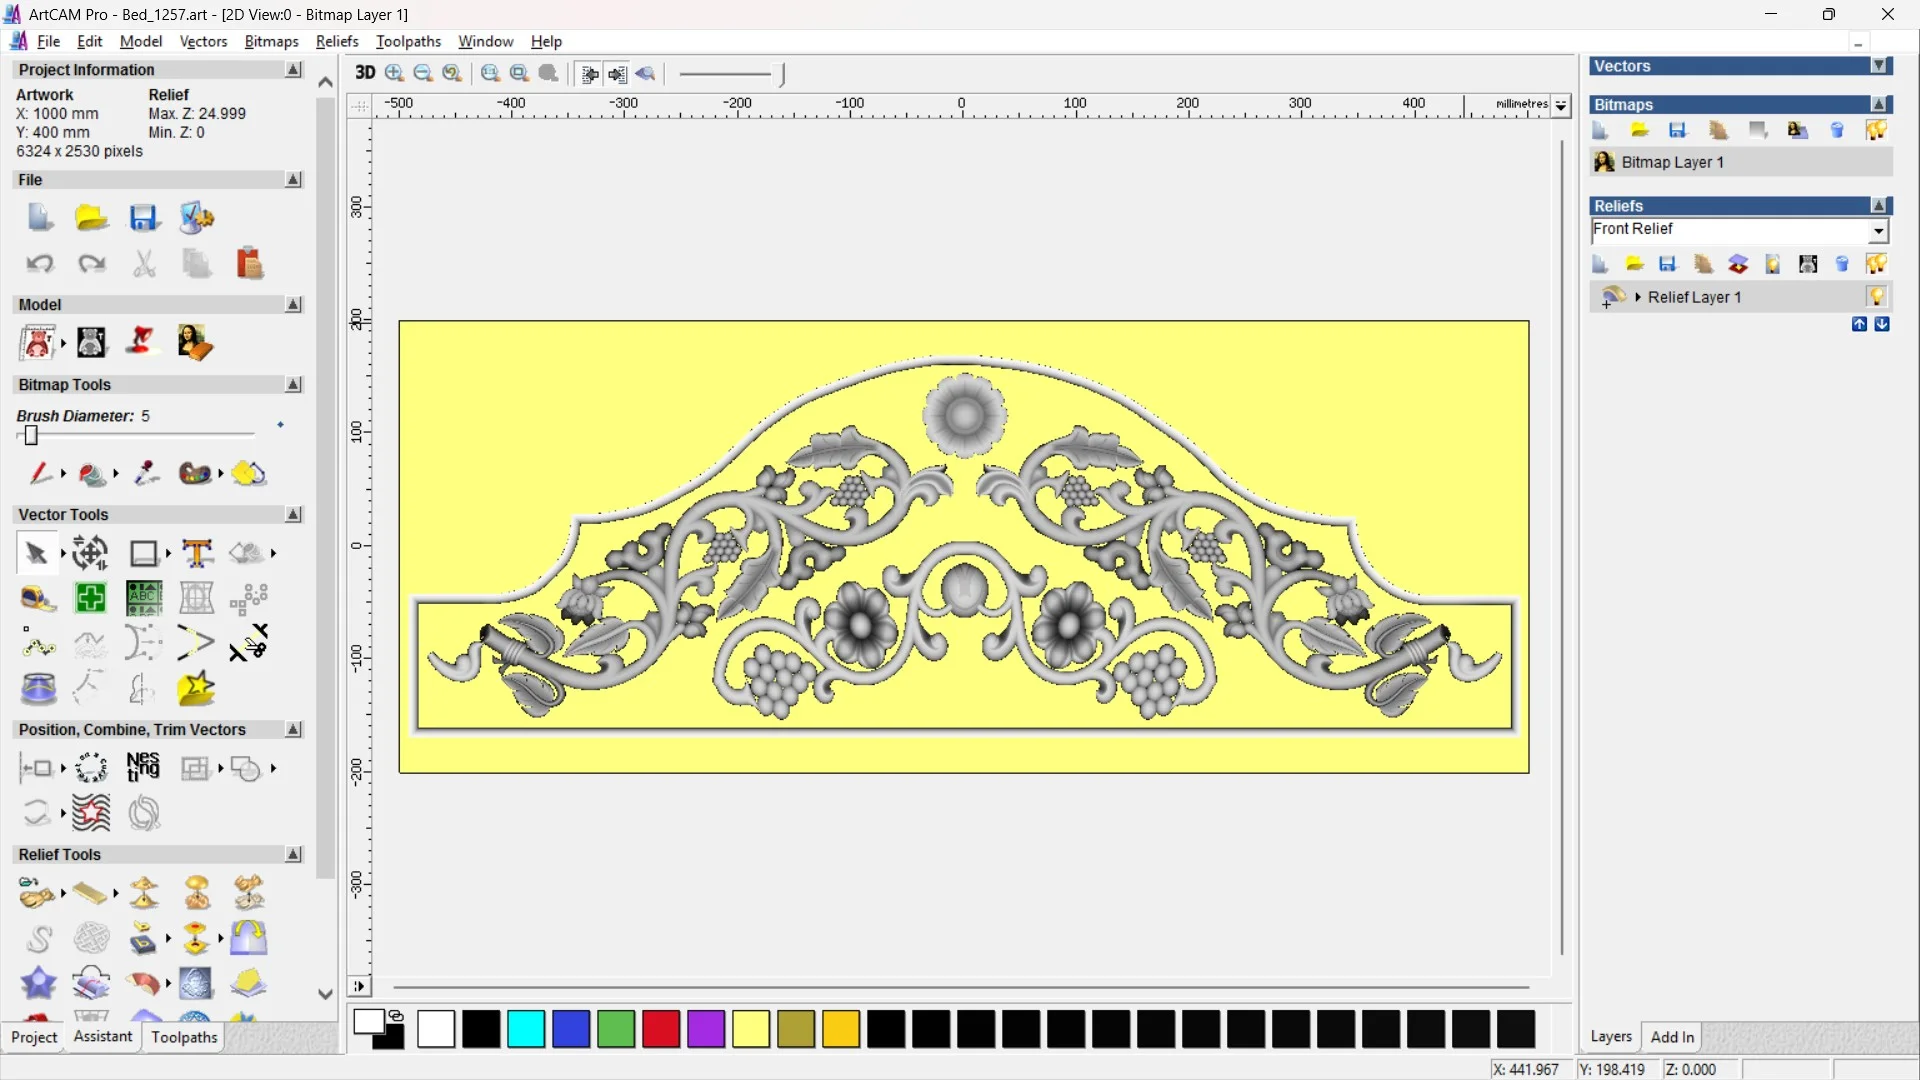Select the bitmap Paint brush tool
Screen dimensions: 1920x1080
(x=40, y=473)
